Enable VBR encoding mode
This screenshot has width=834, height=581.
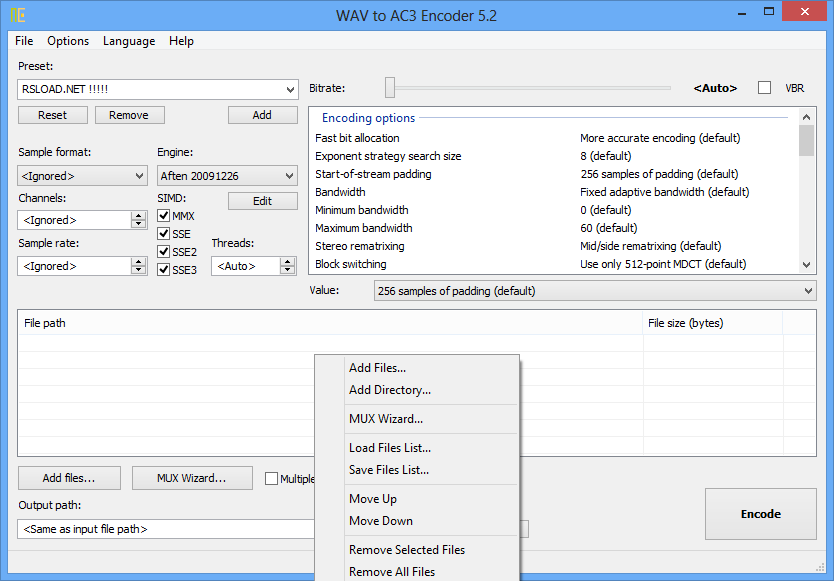pos(764,88)
